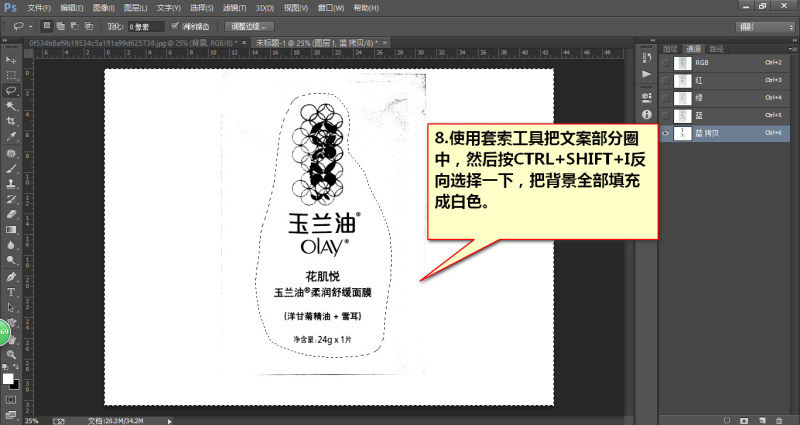
Task: Switch to the 路径 panel tab
Action: [x=716, y=49]
